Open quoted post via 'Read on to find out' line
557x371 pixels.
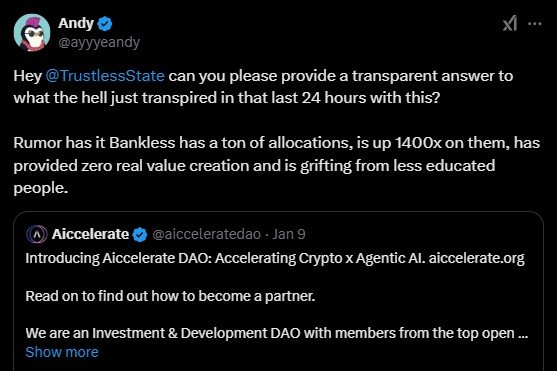pyautogui.click(x=170, y=296)
